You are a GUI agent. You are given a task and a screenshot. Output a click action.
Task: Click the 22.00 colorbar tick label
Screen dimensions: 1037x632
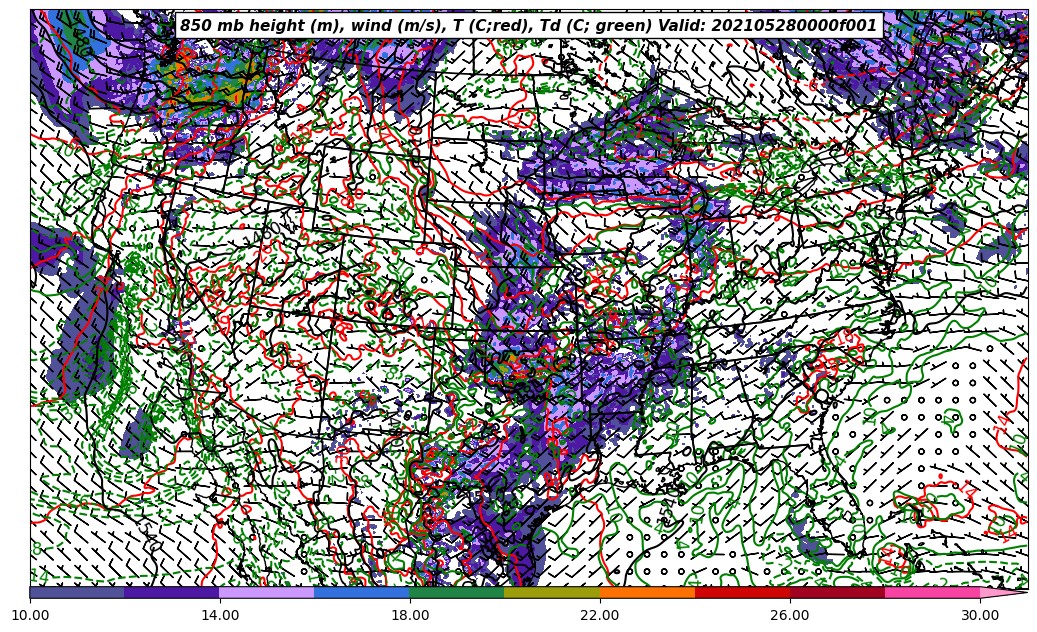click(600, 615)
